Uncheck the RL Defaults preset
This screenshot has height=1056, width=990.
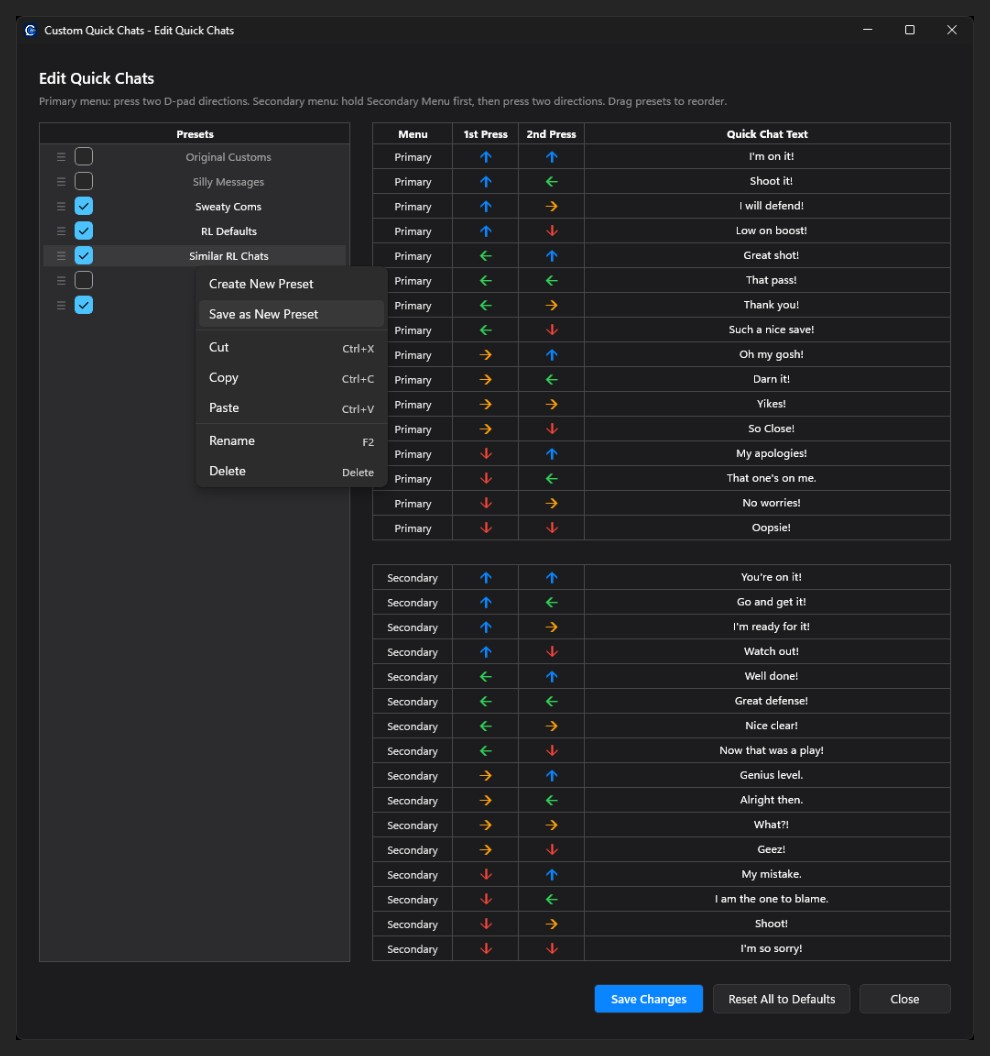click(84, 231)
